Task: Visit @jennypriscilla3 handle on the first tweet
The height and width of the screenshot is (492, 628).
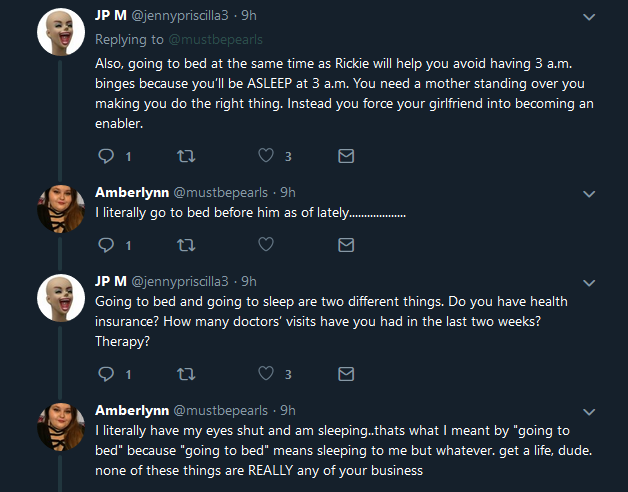Action: click(x=180, y=16)
